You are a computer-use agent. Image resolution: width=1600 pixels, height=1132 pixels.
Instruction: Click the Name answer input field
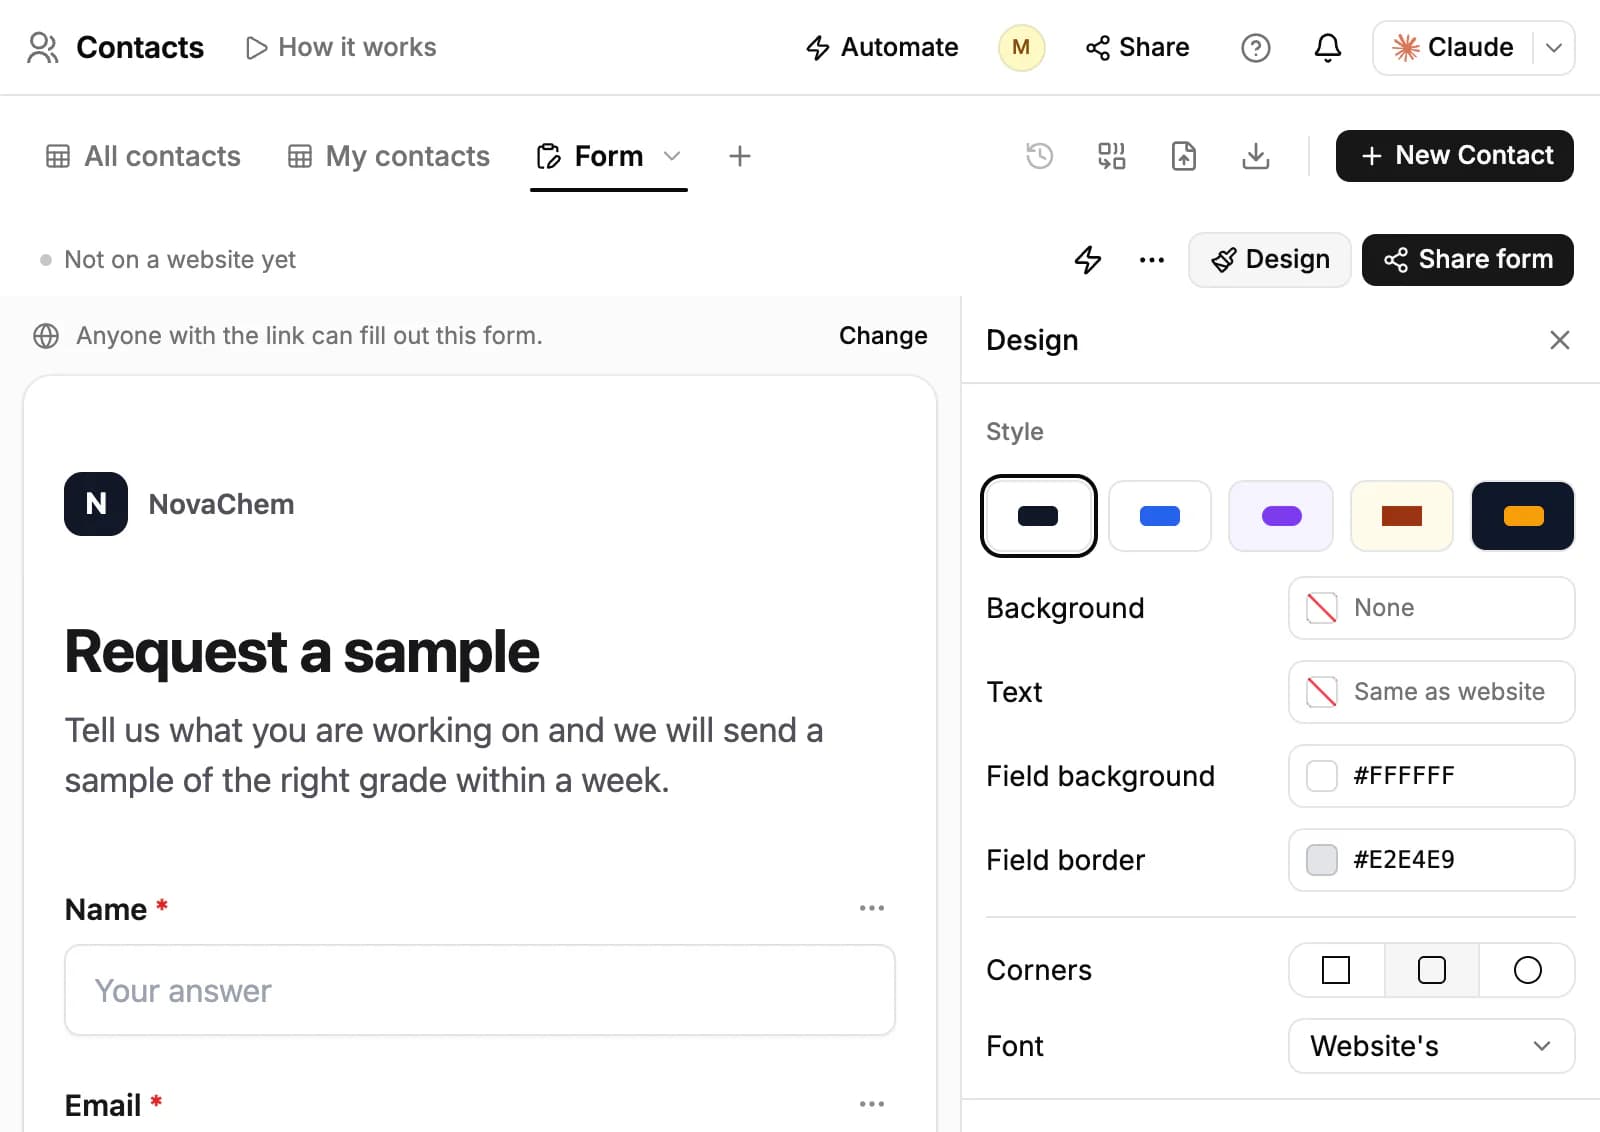pos(480,990)
